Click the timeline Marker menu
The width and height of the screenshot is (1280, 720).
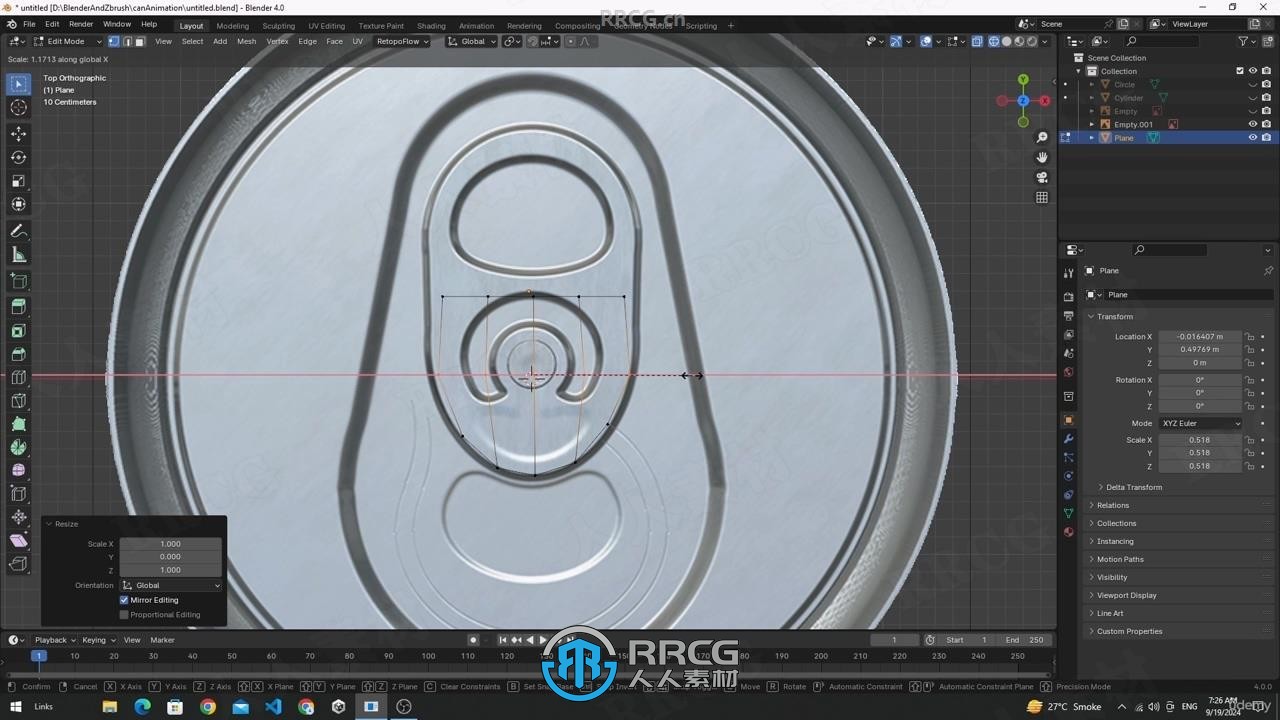point(162,640)
